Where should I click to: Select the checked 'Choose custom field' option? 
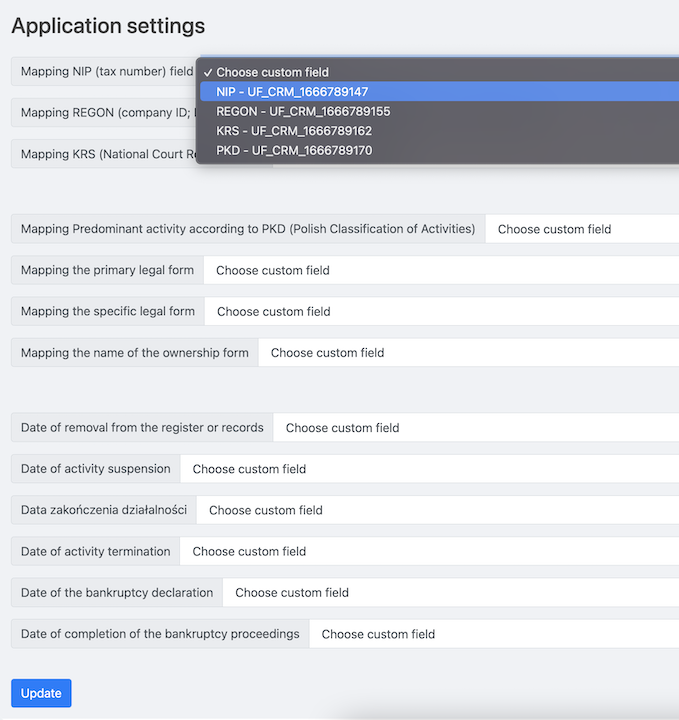272,72
